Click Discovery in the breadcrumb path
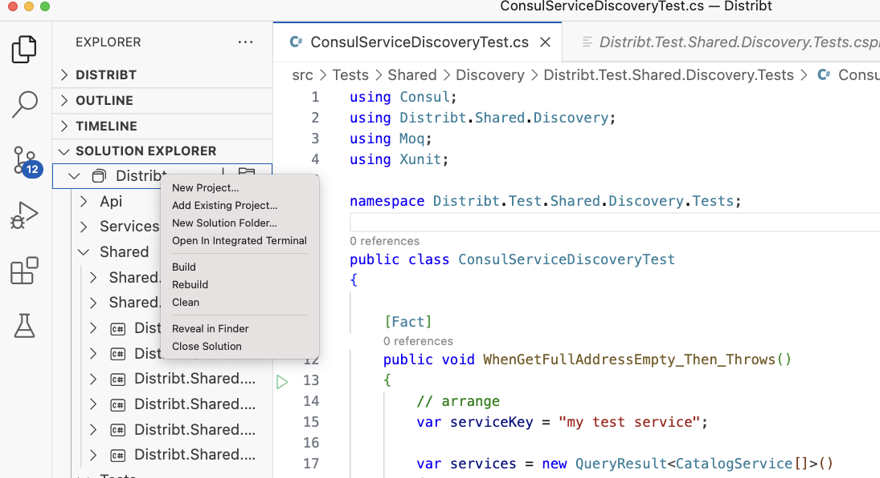Viewport: 880px width, 478px height. pos(490,75)
